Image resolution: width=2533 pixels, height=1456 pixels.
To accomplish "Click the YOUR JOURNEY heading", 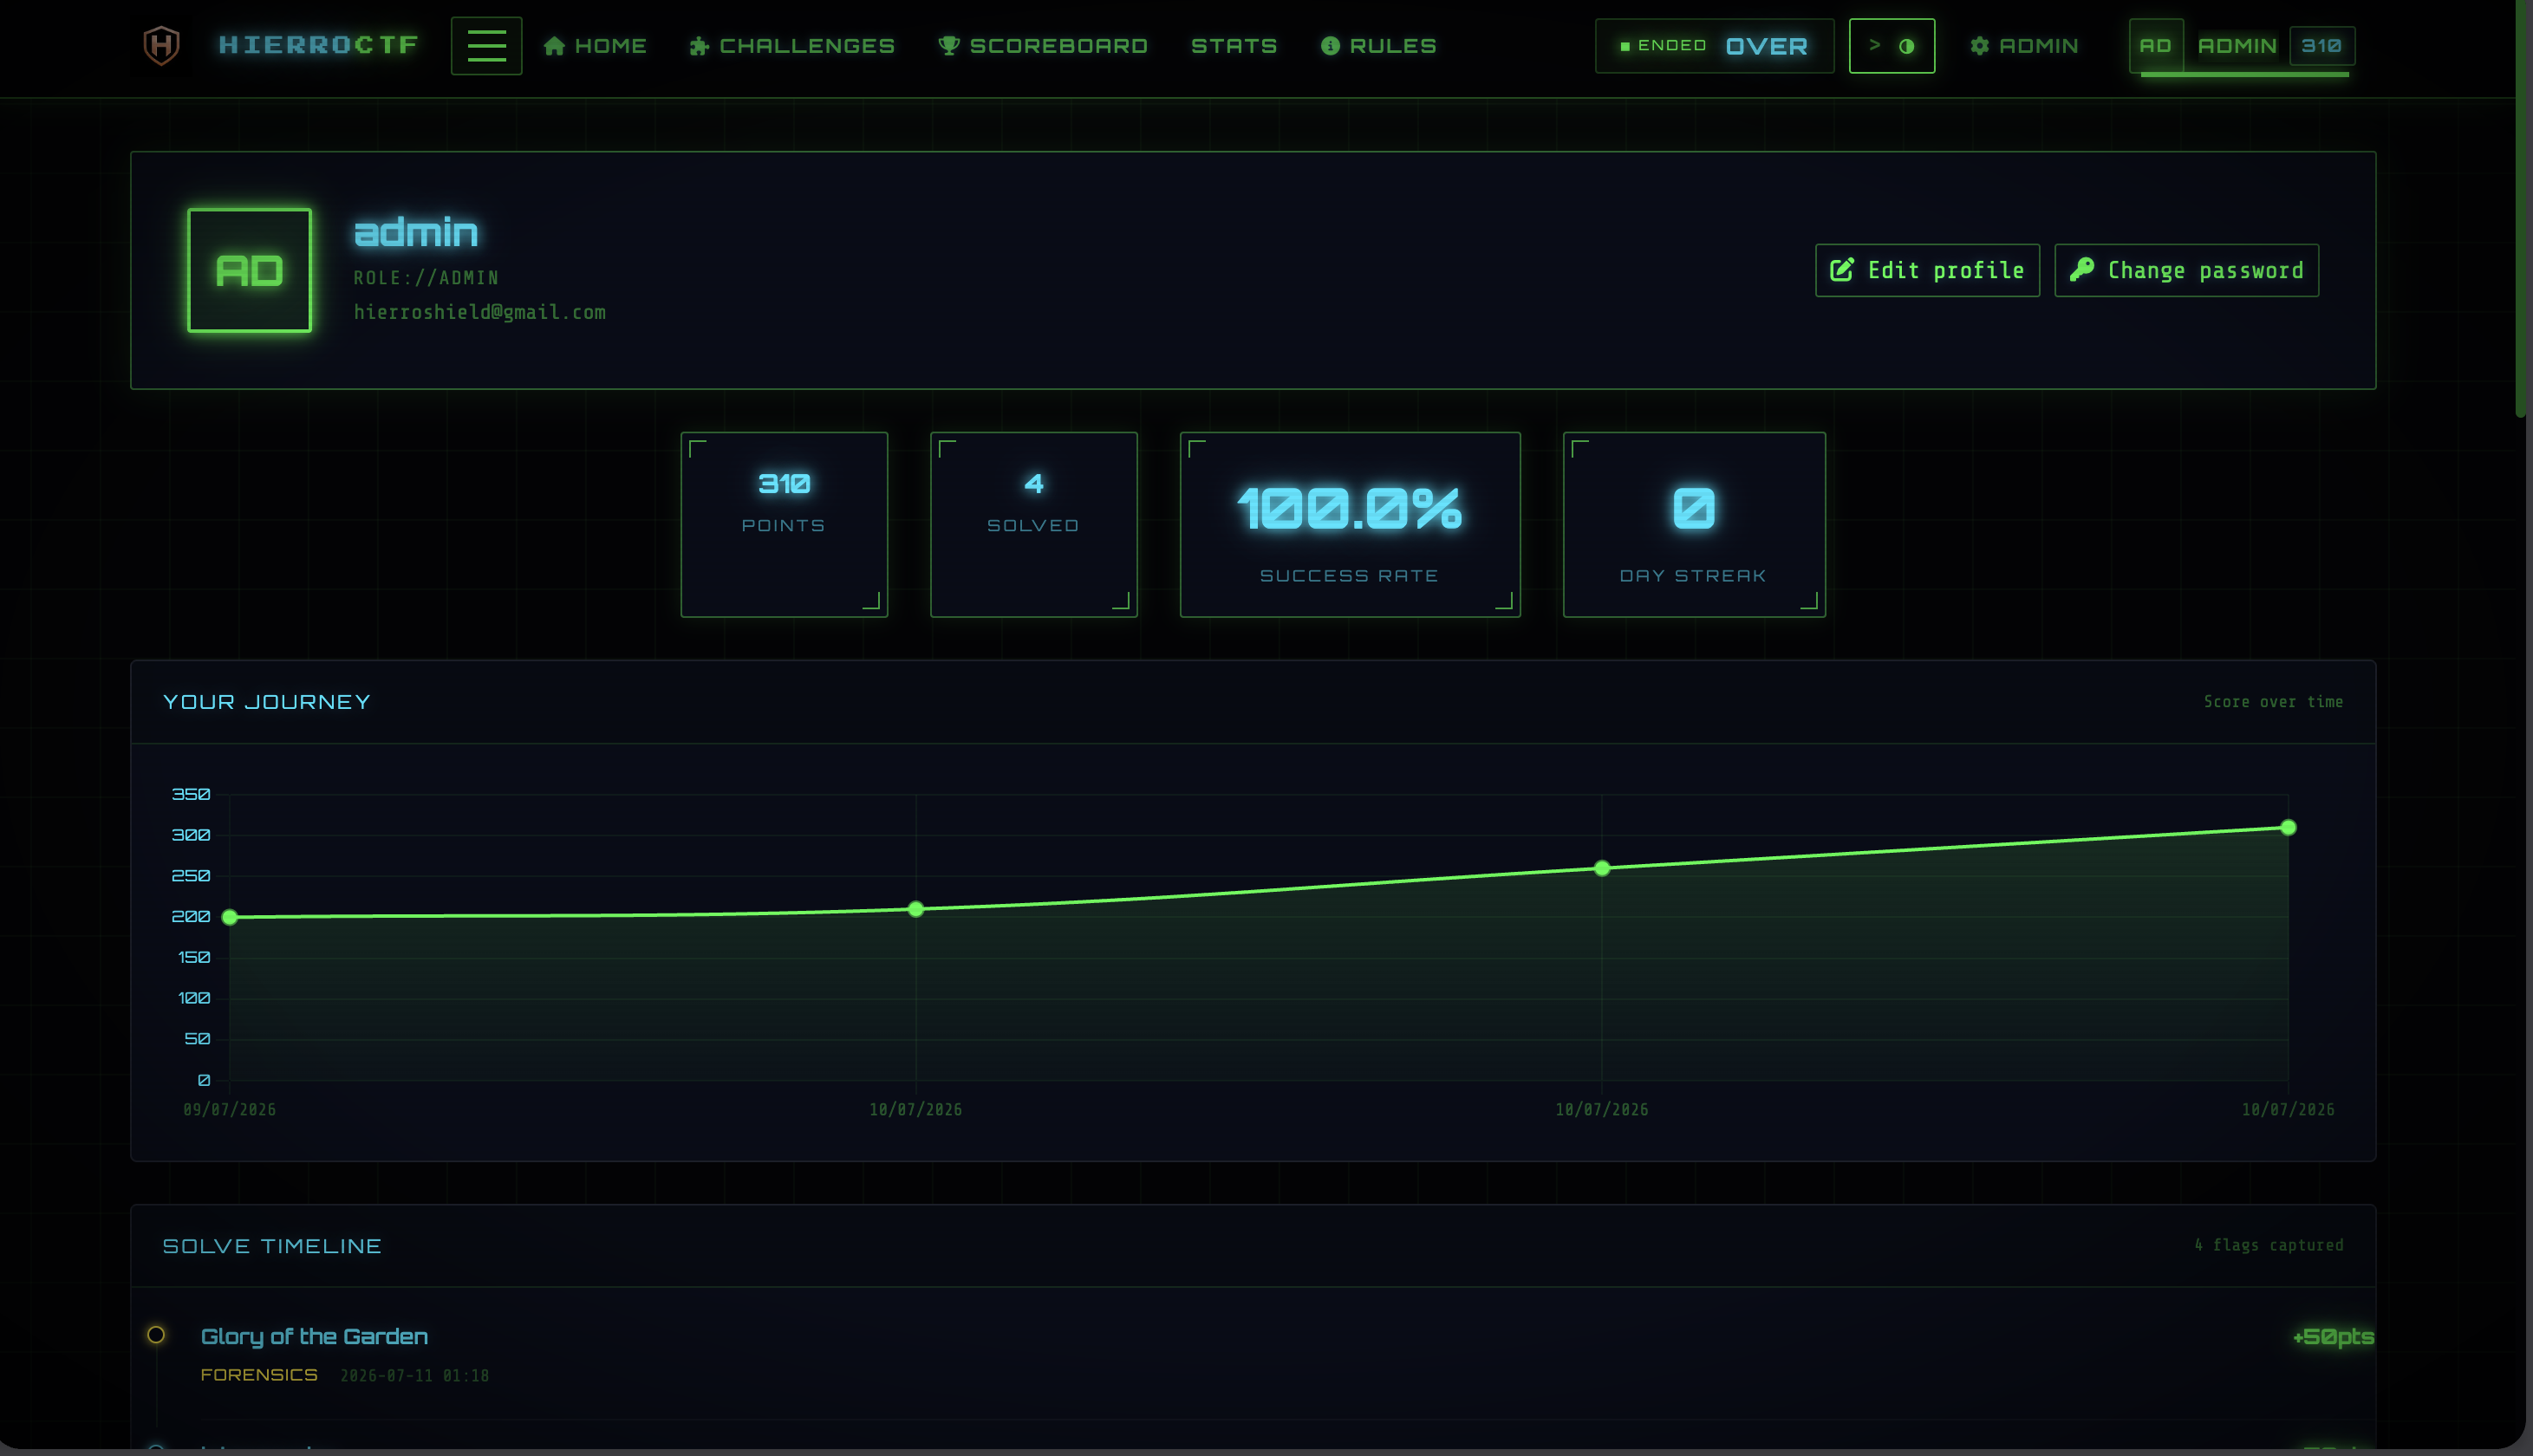I will 266,702.
